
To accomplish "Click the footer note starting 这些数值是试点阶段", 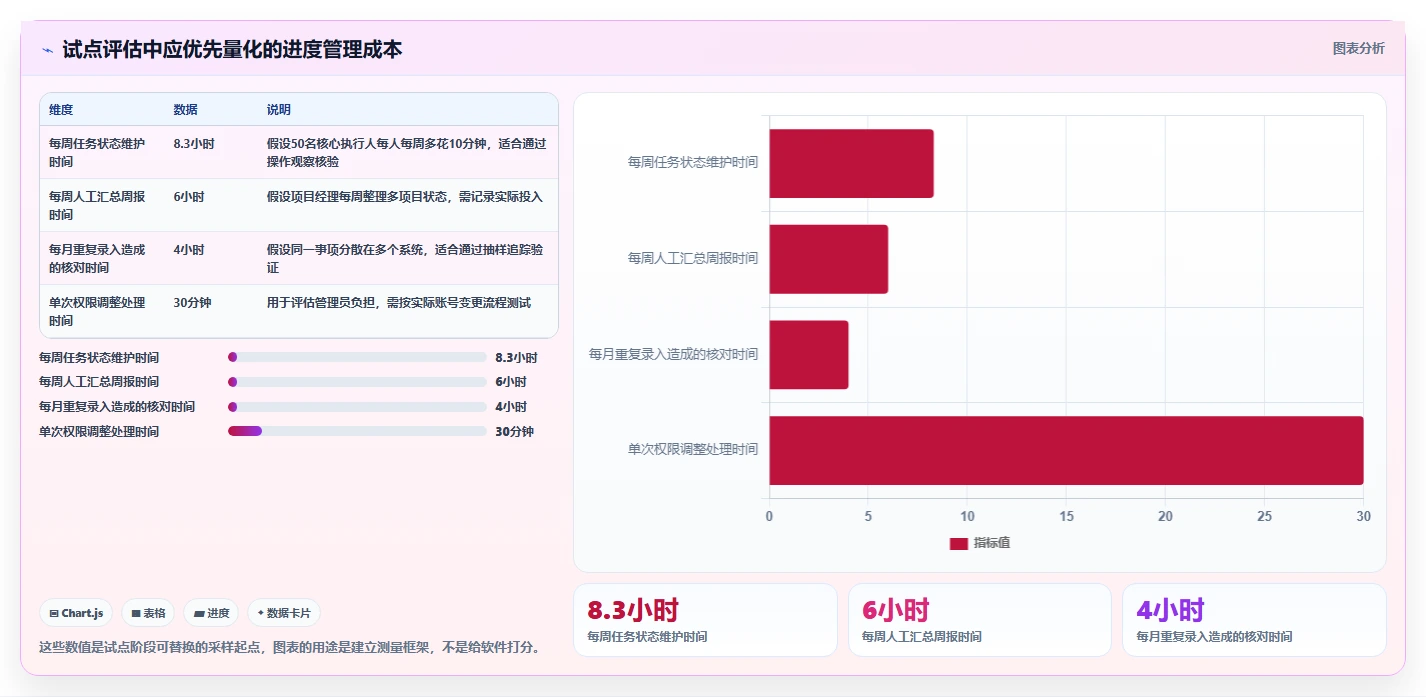I will tap(293, 648).
